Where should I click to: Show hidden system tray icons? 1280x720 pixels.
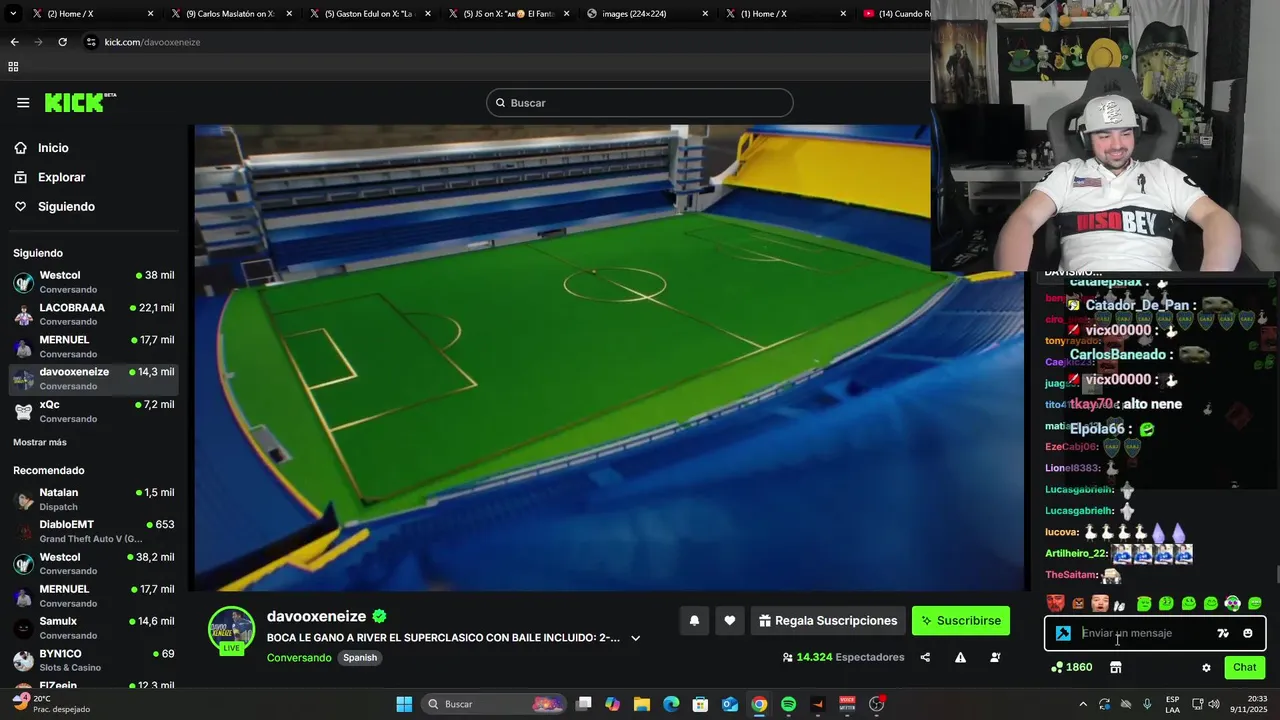point(1083,704)
